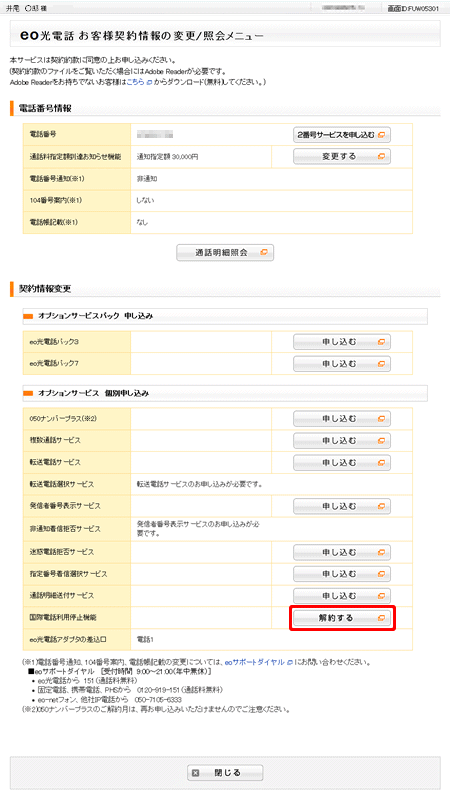Click 申し込む for 転送電話サービス
Viewport: 450px width, 794px height.
pyautogui.click(x=342, y=462)
